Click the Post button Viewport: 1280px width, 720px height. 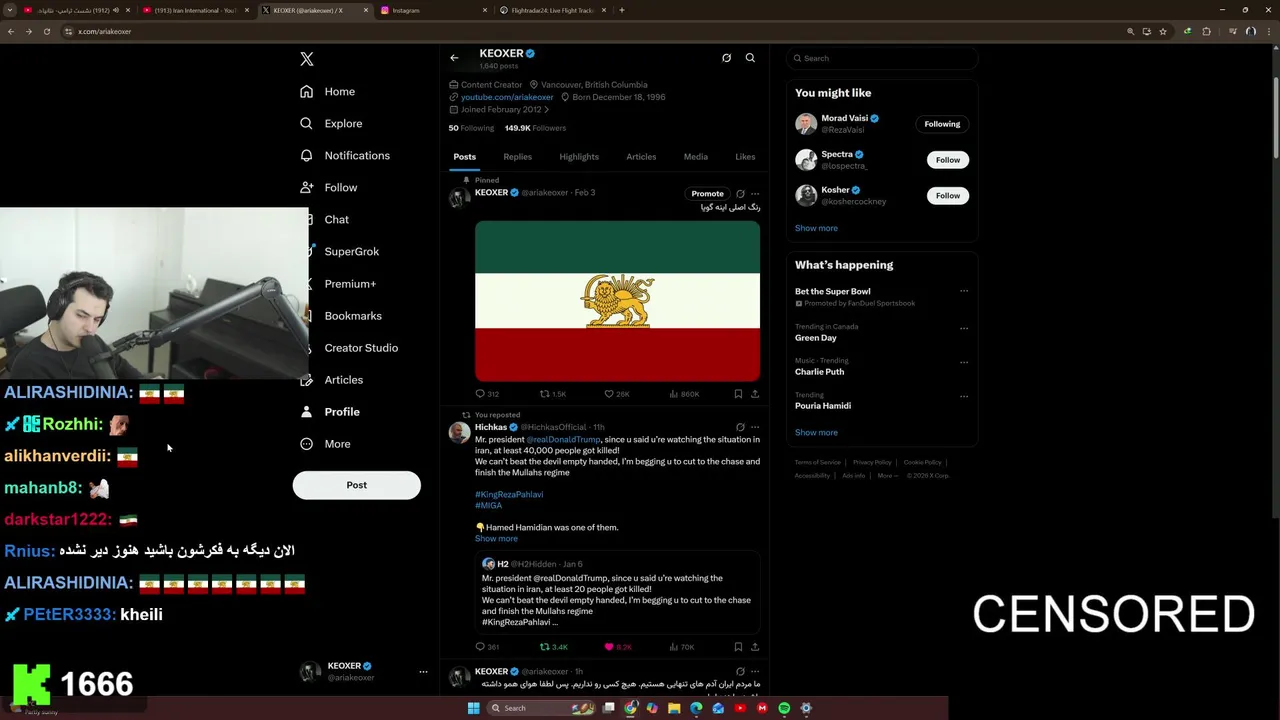coord(356,485)
